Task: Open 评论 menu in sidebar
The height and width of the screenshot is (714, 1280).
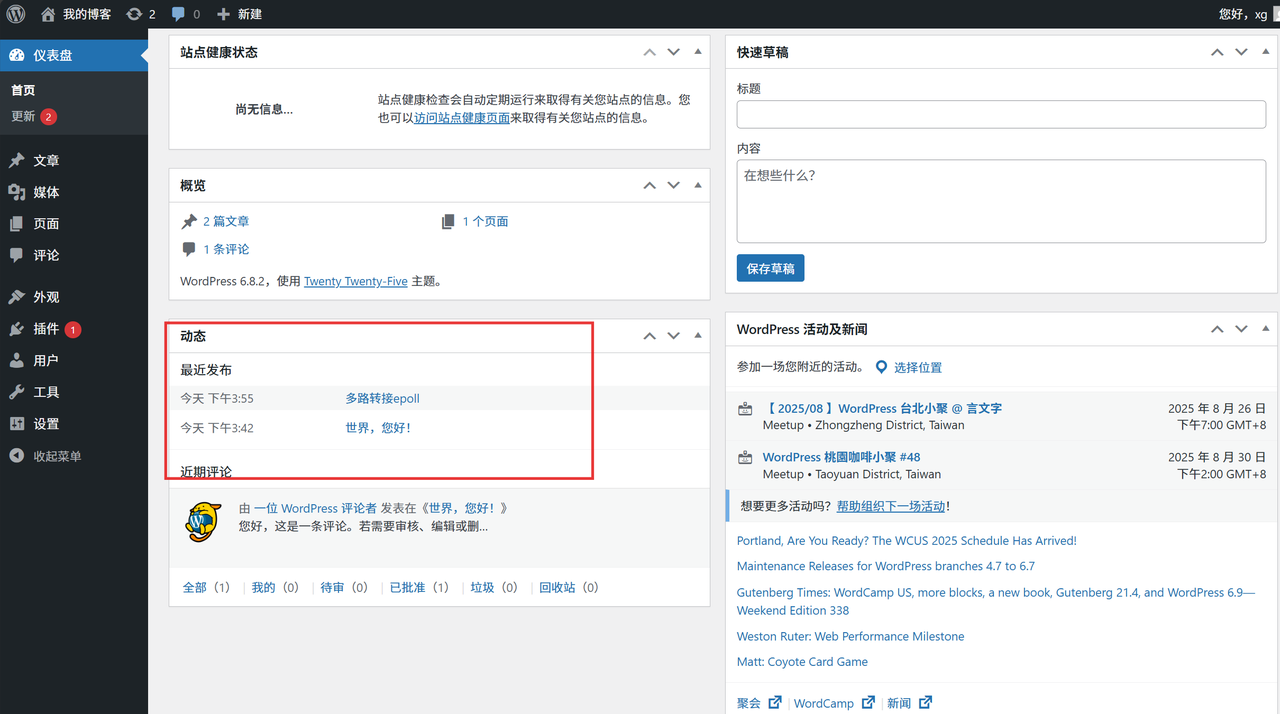Action: (x=74, y=255)
